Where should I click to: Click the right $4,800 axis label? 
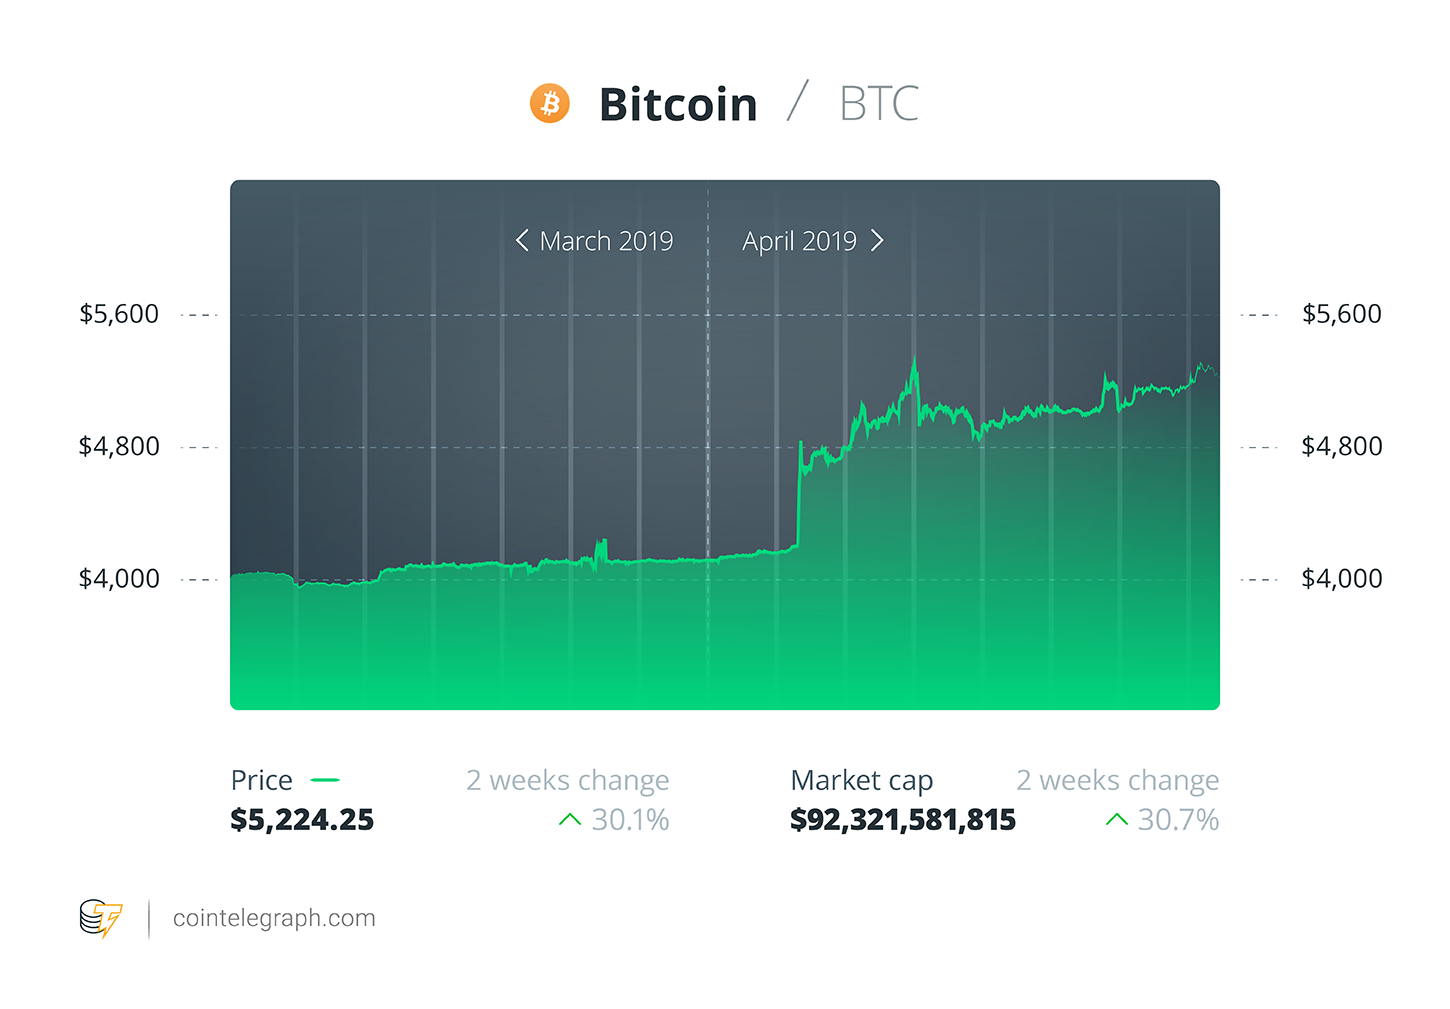[1342, 446]
